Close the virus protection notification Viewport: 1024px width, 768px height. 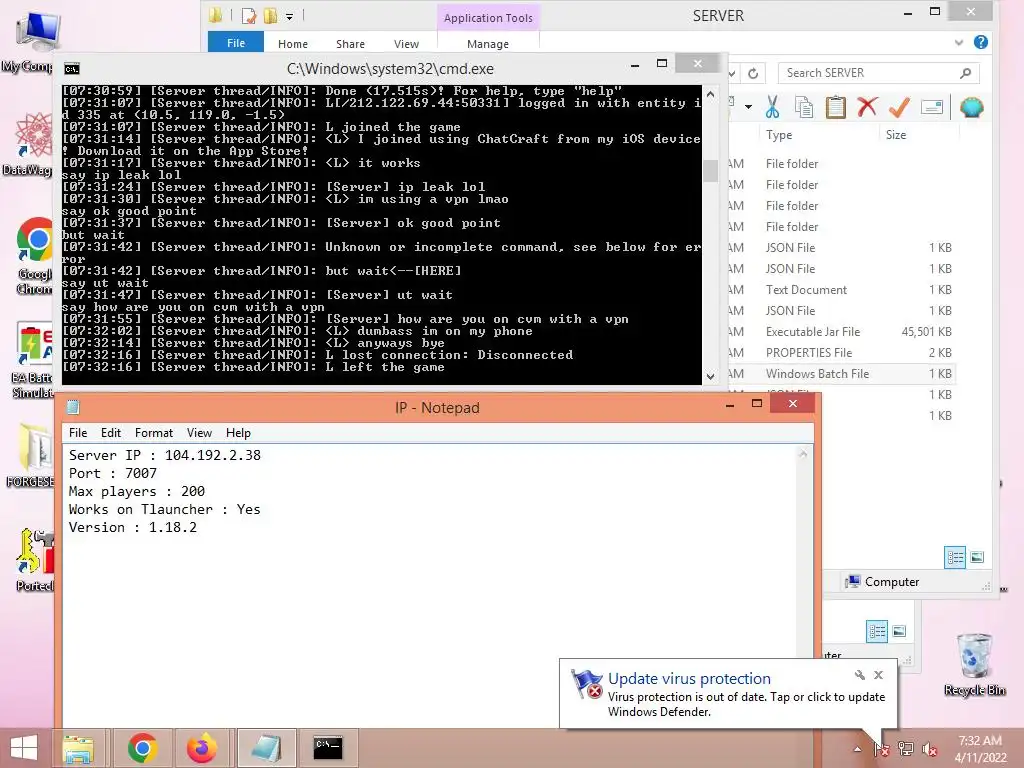pyautogui.click(x=878, y=675)
